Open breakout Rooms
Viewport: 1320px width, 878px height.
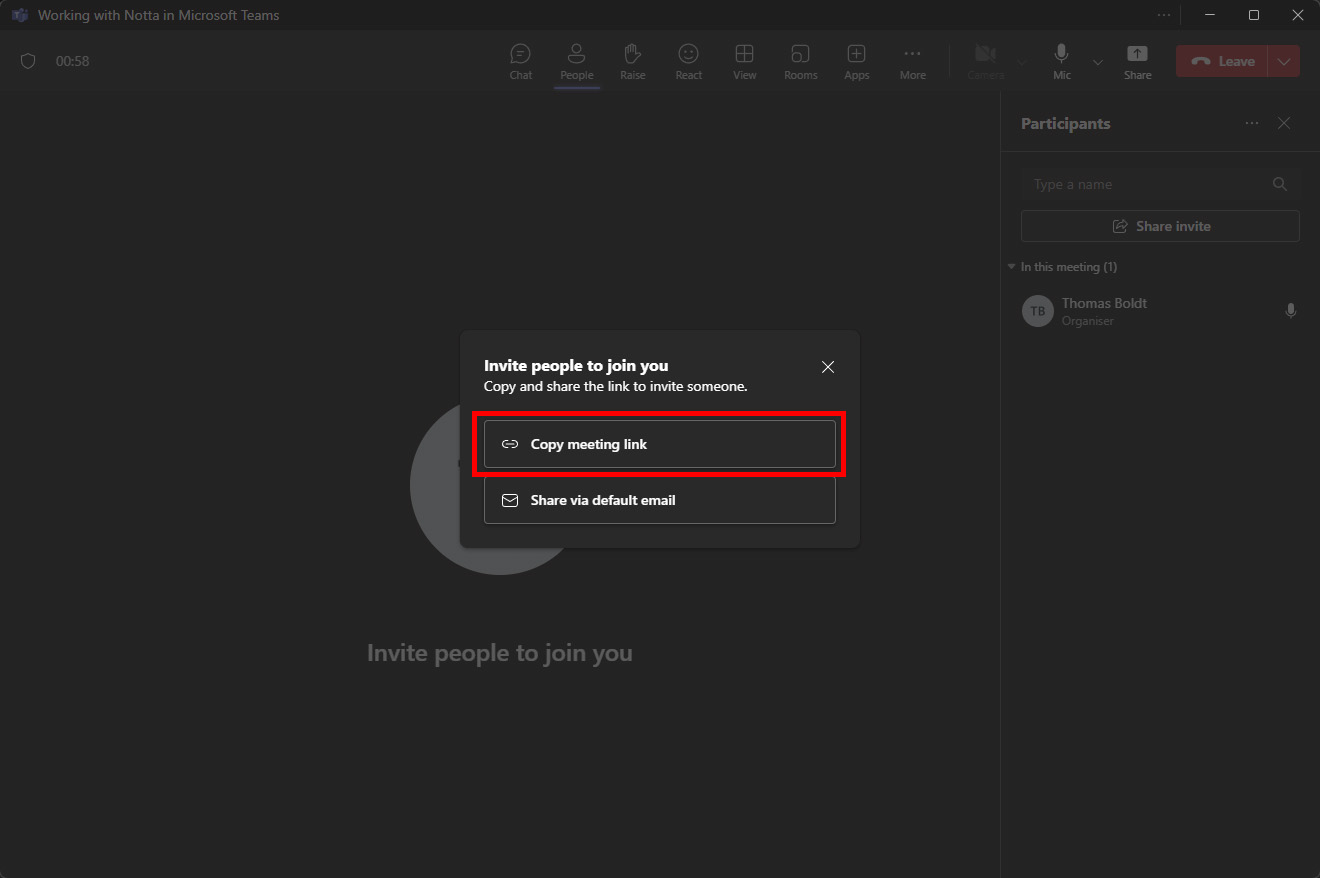(801, 62)
